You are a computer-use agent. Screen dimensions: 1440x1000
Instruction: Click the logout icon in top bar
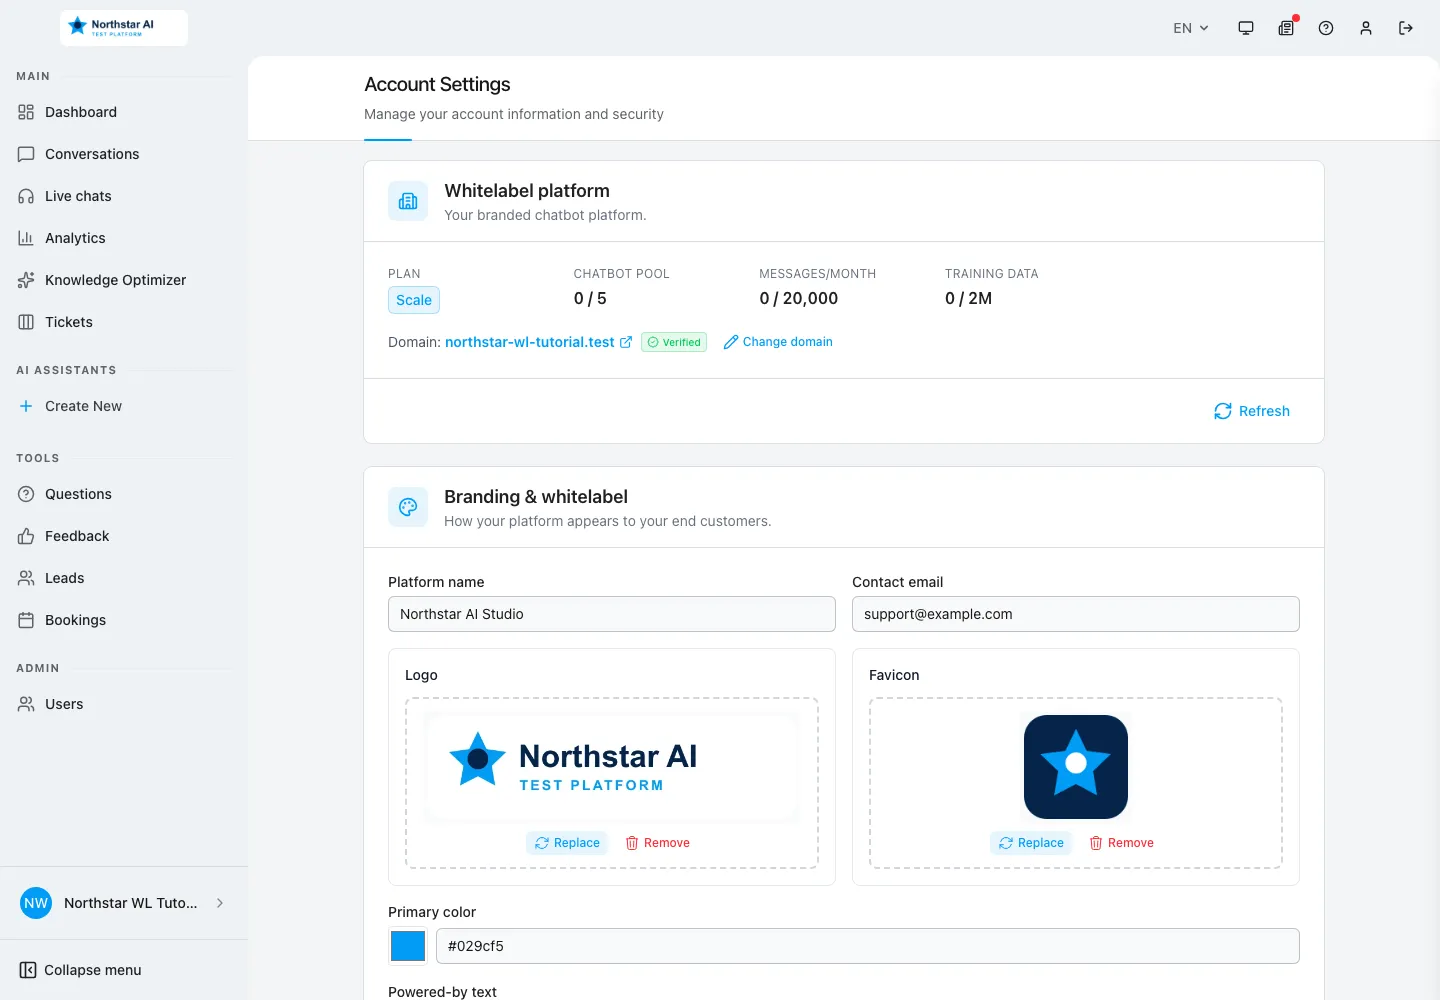[1406, 28]
